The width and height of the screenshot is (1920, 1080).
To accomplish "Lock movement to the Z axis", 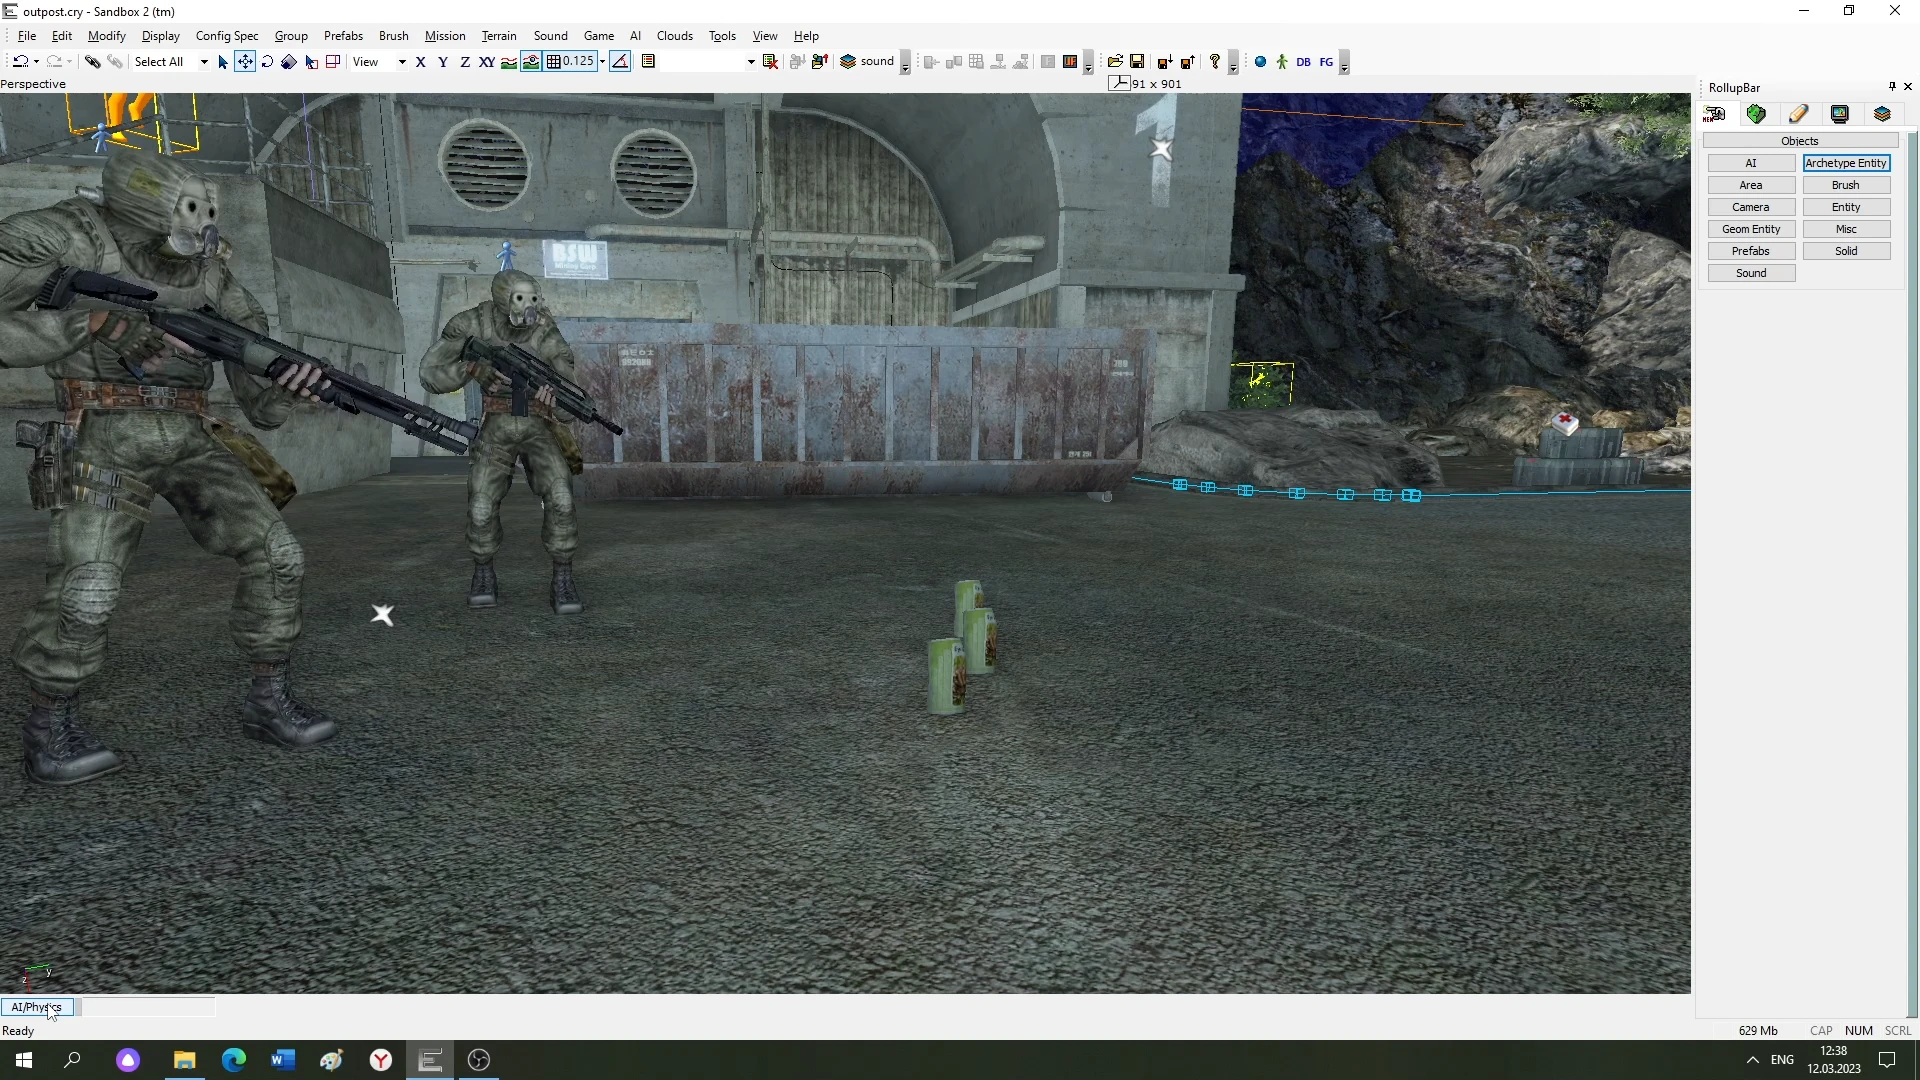I will pos(465,62).
